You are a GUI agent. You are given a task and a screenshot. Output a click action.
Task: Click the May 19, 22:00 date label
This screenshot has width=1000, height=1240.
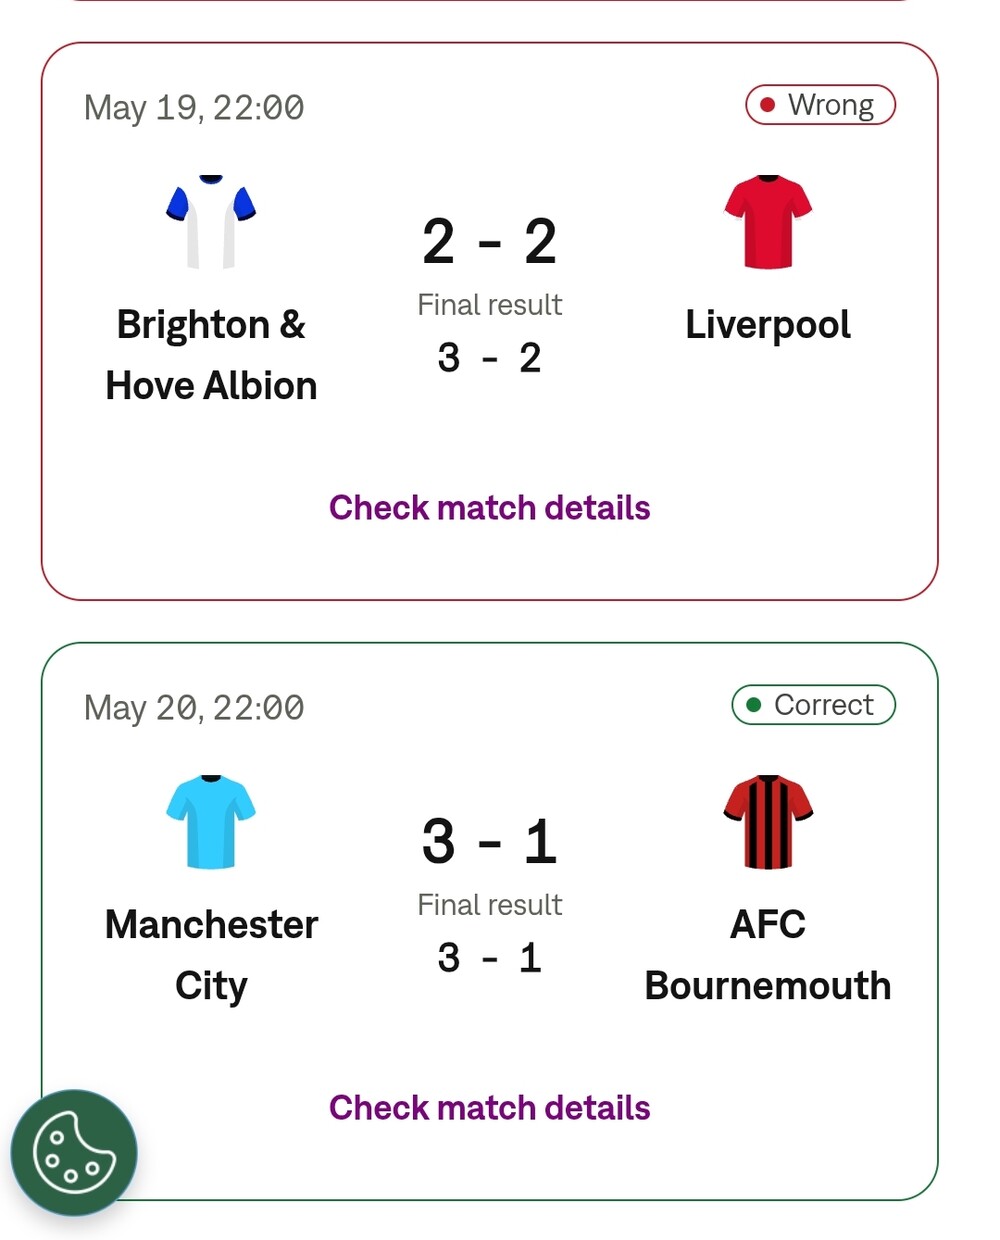(194, 107)
